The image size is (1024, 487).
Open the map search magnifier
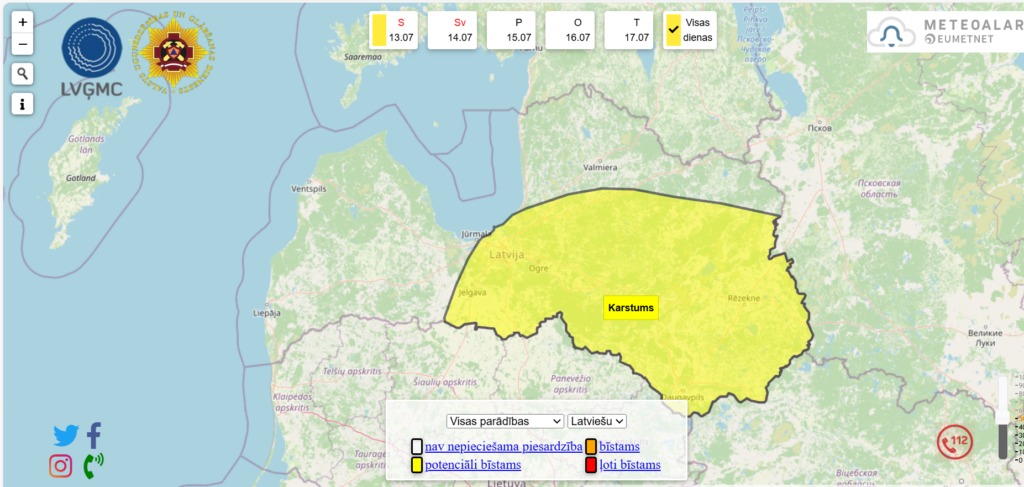click(23, 74)
